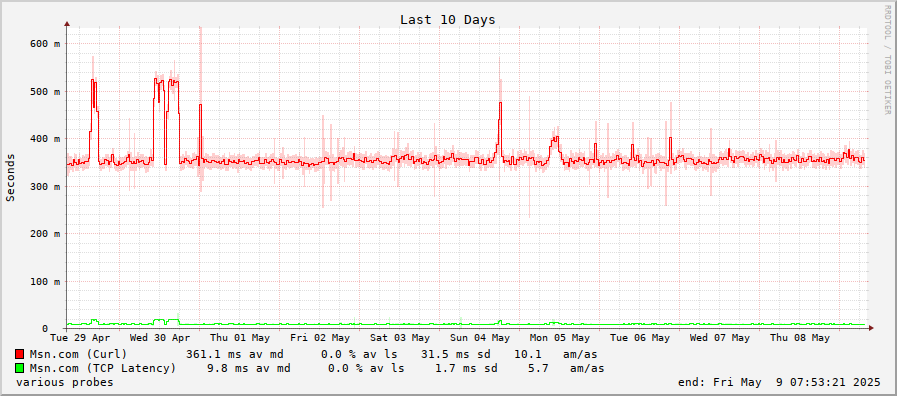Click the '1.7 ms sd' statistic
This screenshot has width=897, height=396.
point(466,368)
